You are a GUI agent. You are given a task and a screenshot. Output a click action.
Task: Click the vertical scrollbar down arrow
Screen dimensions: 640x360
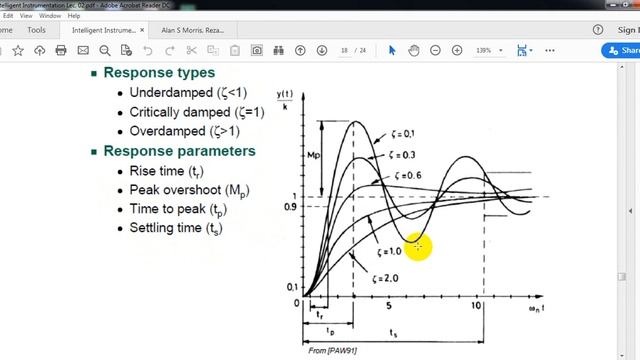pos(622,356)
